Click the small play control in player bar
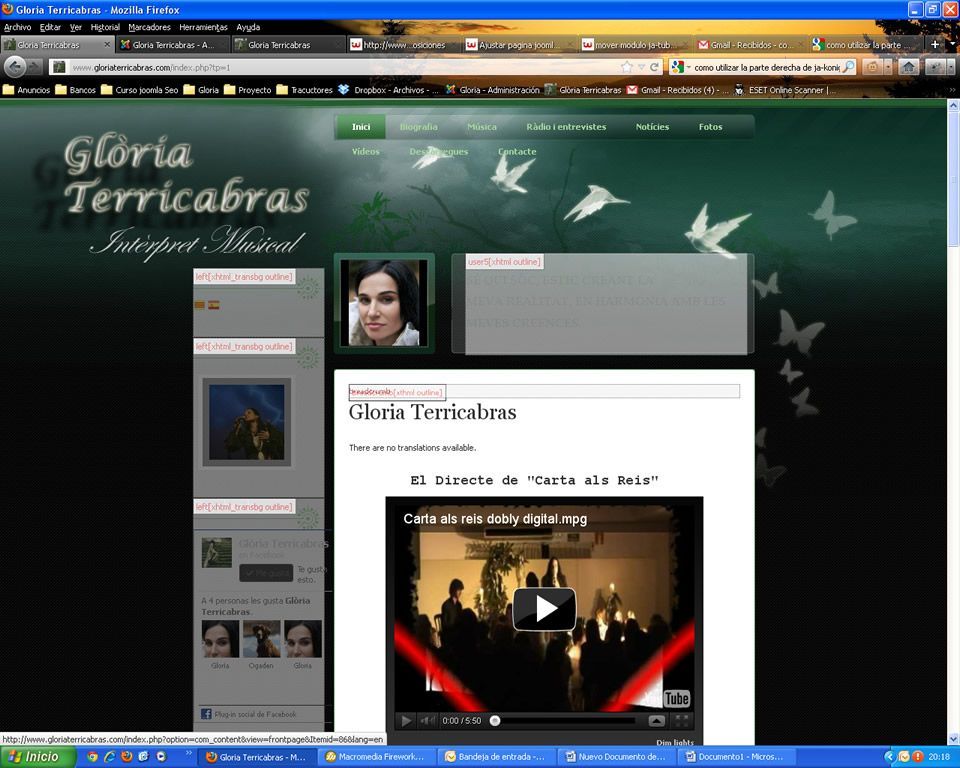 (x=406, y=721)
